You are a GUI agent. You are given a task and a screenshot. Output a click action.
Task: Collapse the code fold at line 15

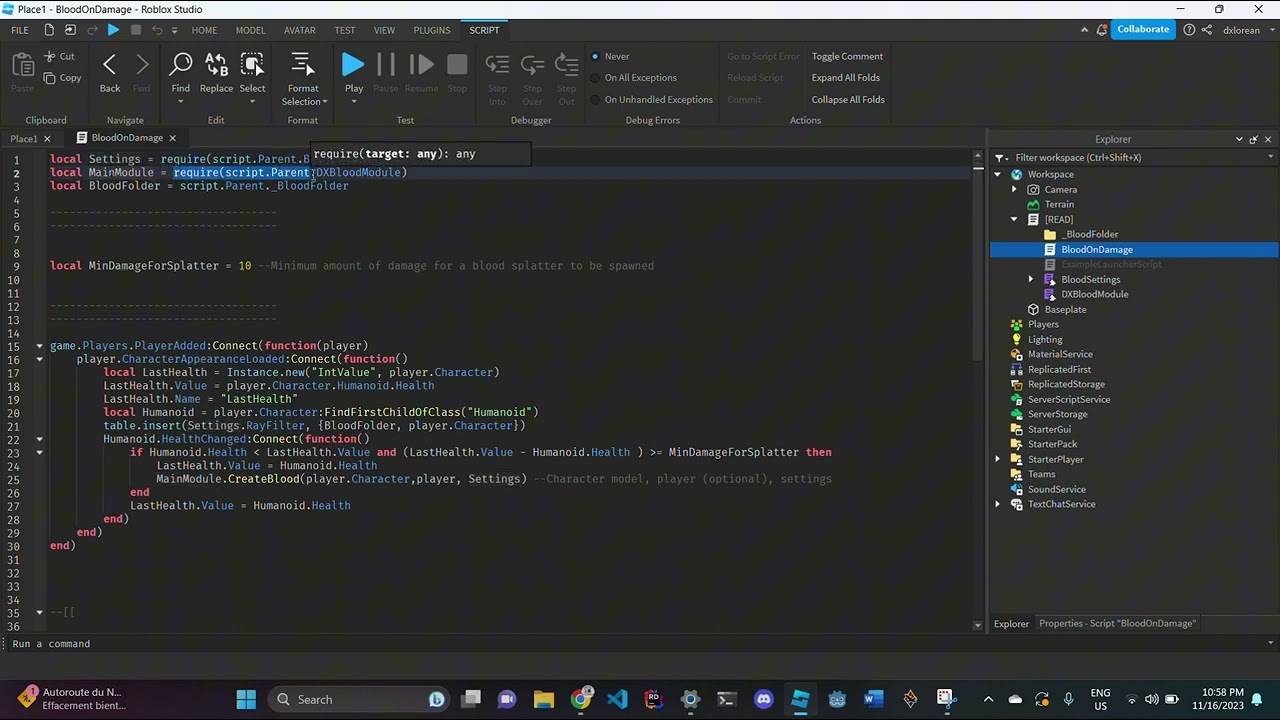pyautogui.click(x=39, y=346)
